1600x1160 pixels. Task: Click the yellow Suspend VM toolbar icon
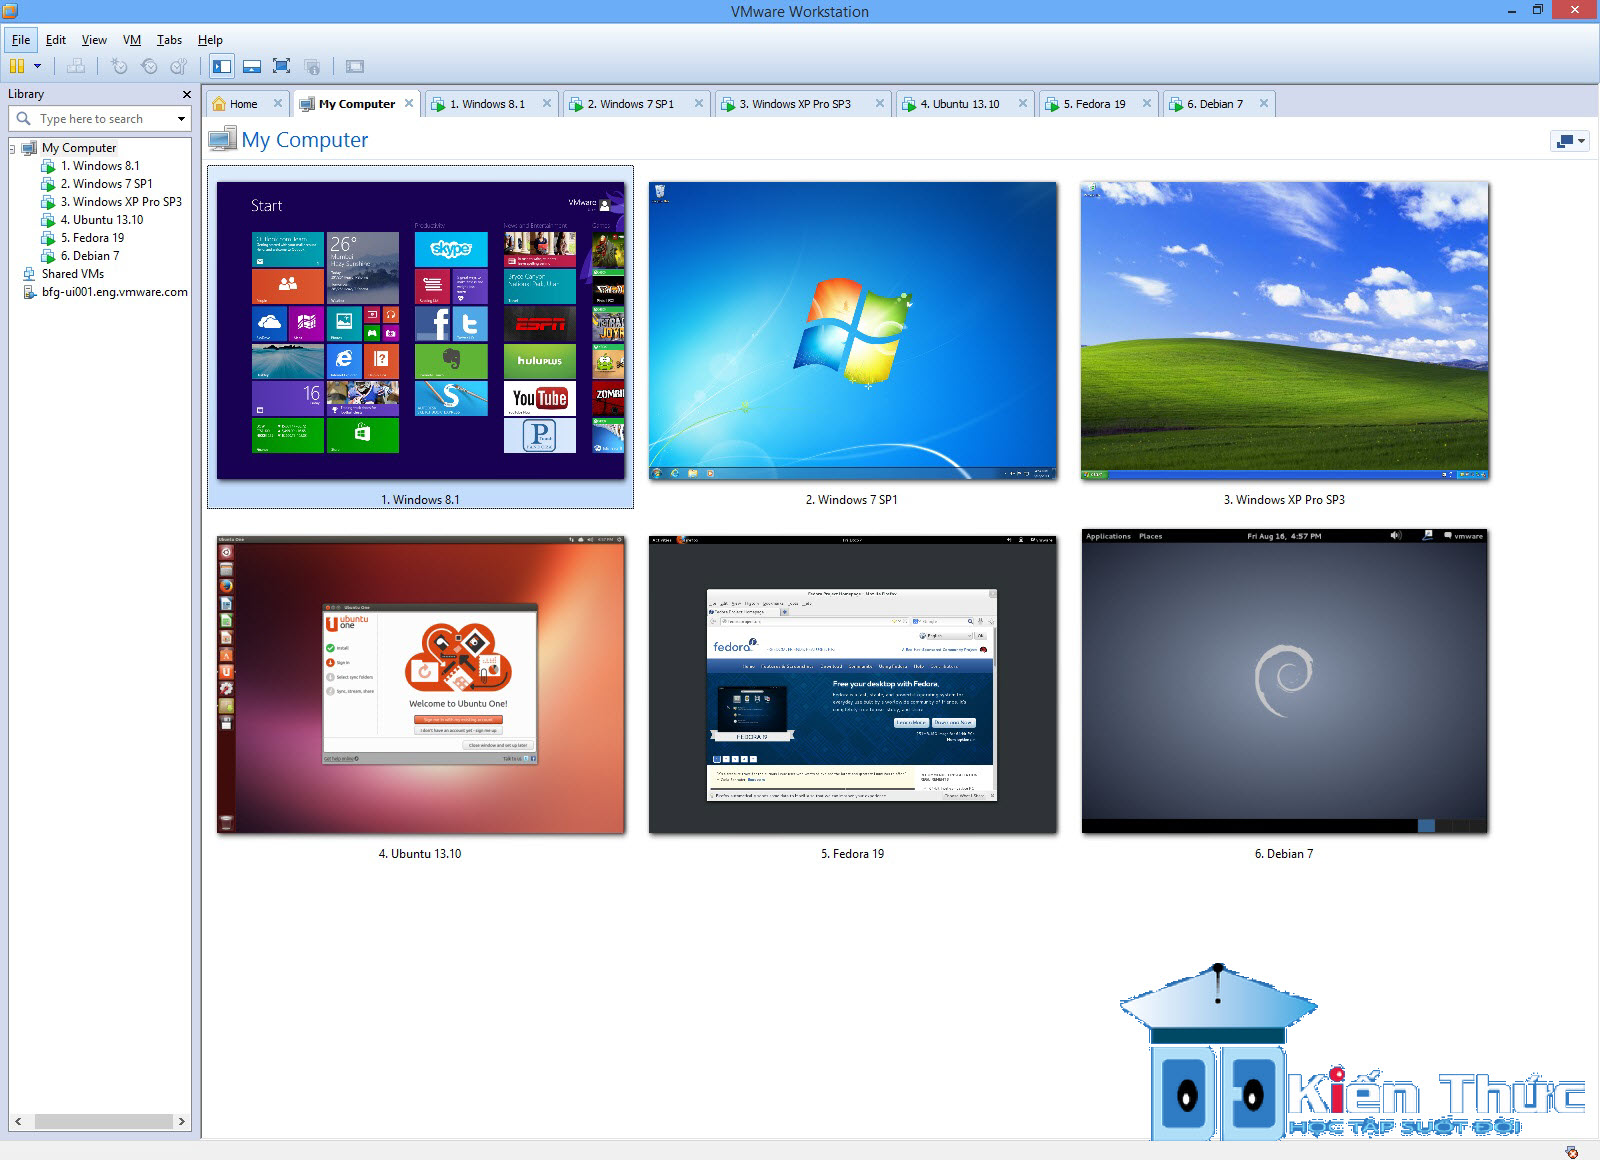pos(16,67)
